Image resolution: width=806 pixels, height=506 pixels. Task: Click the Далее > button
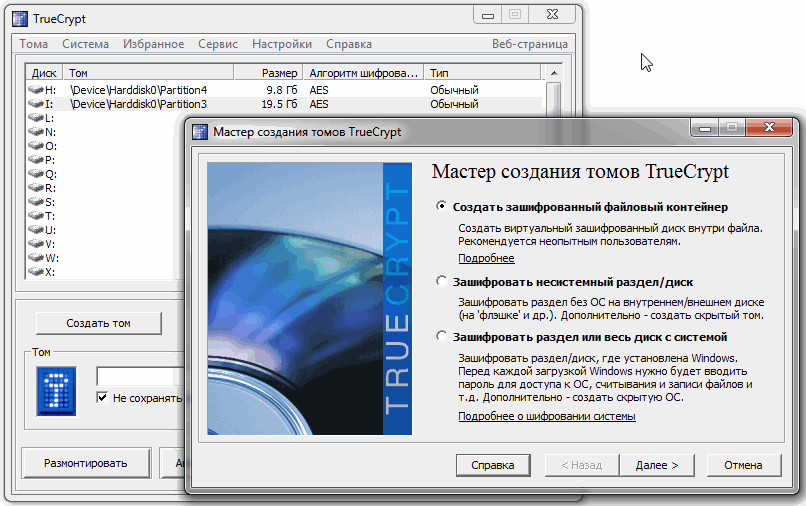[x=657, y=465]
